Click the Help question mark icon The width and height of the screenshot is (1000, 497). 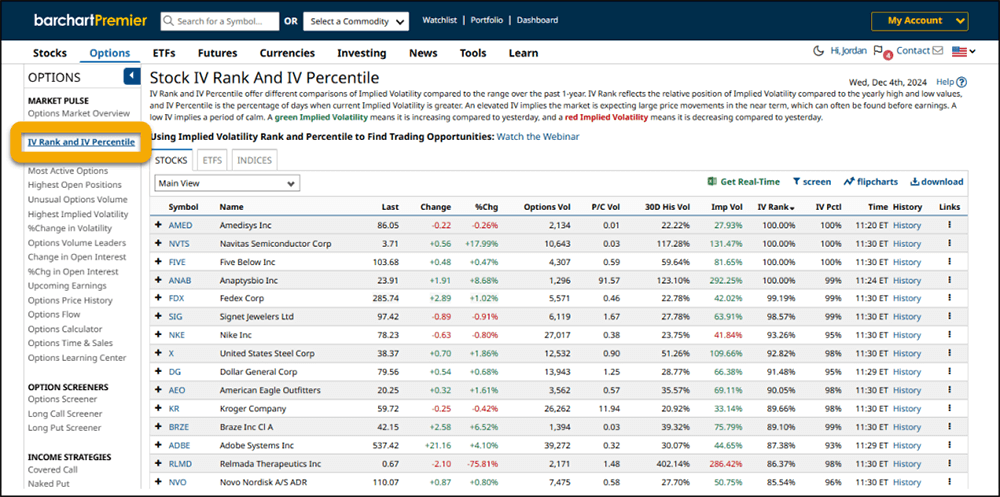point(962,82)
